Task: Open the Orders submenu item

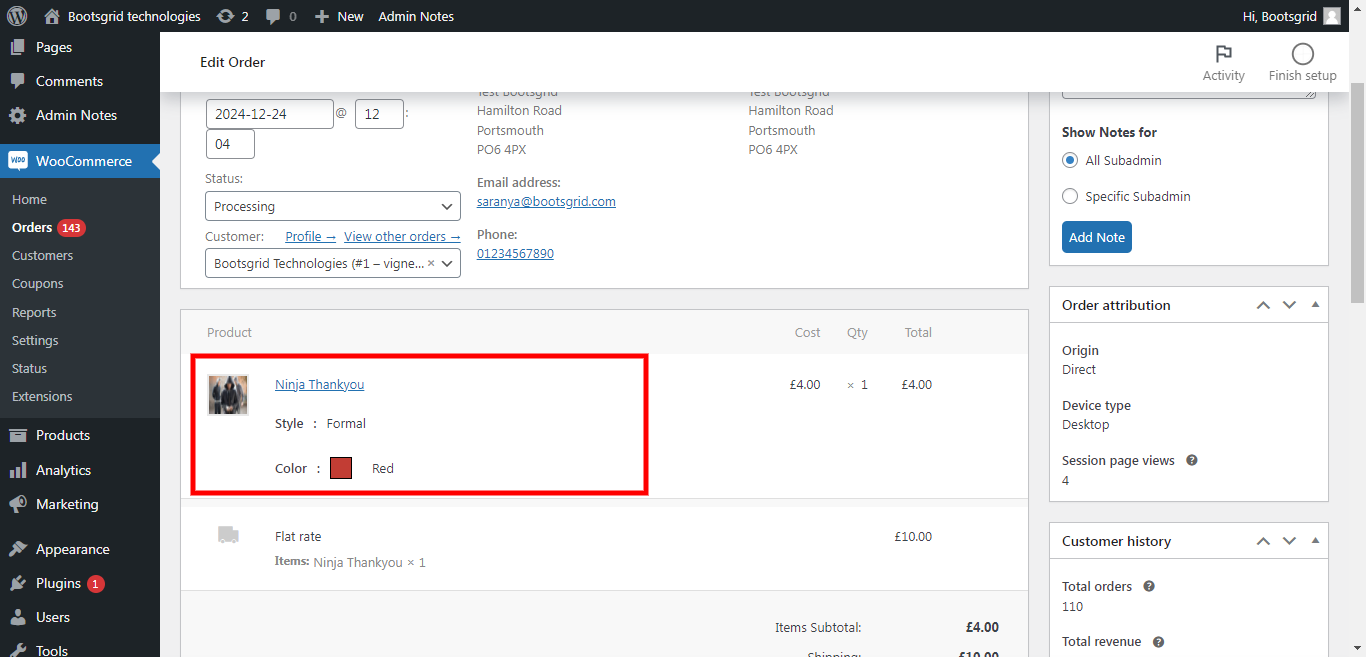Action: 32,228
